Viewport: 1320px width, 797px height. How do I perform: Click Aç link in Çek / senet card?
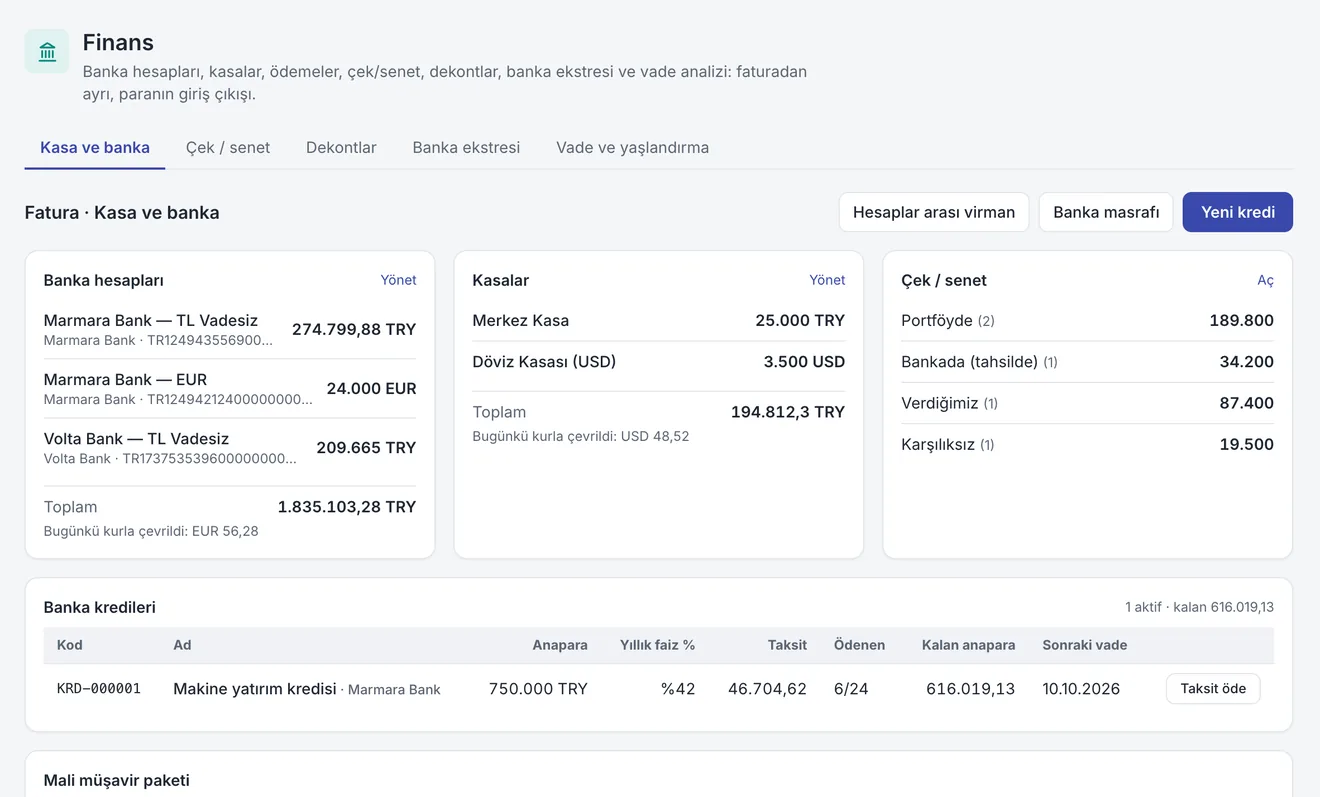[x=1265, y=280]
